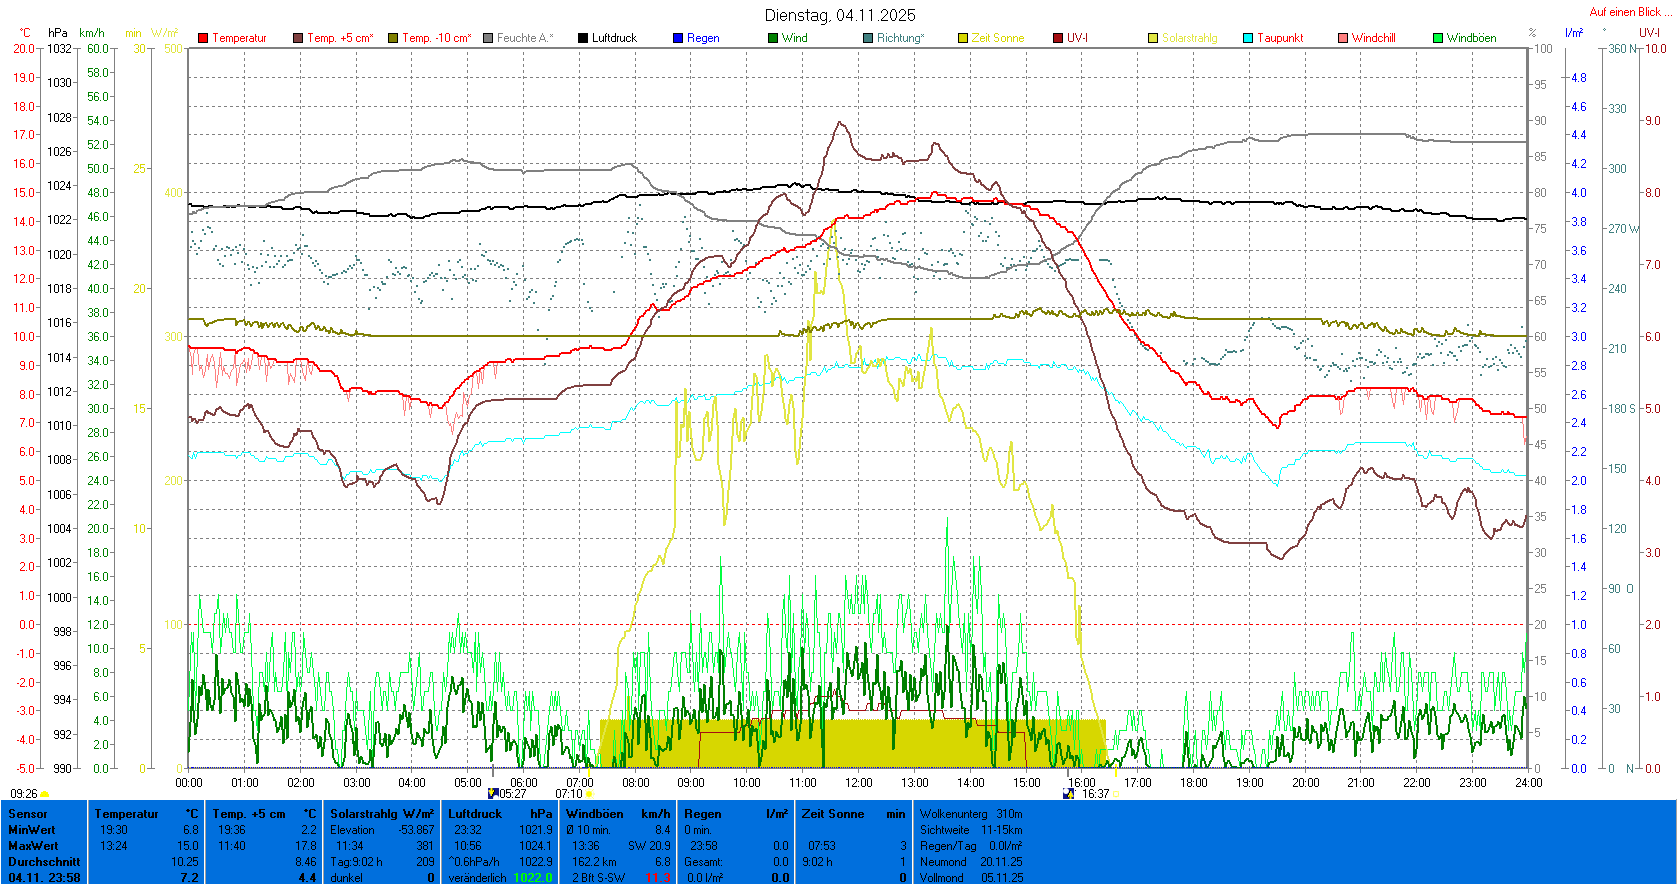Select the Windböen legend label
Viewport: 1677px width, 884px height.
click(1471, 38)
